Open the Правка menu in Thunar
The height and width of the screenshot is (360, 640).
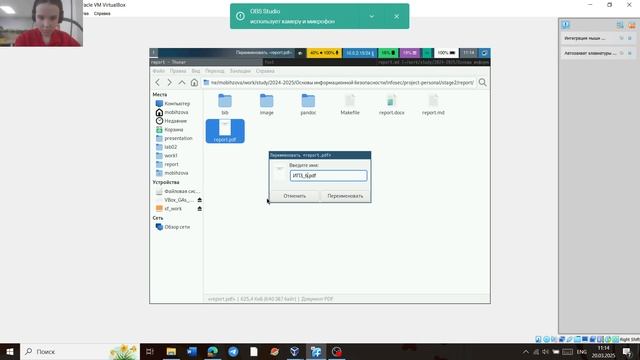178,71
